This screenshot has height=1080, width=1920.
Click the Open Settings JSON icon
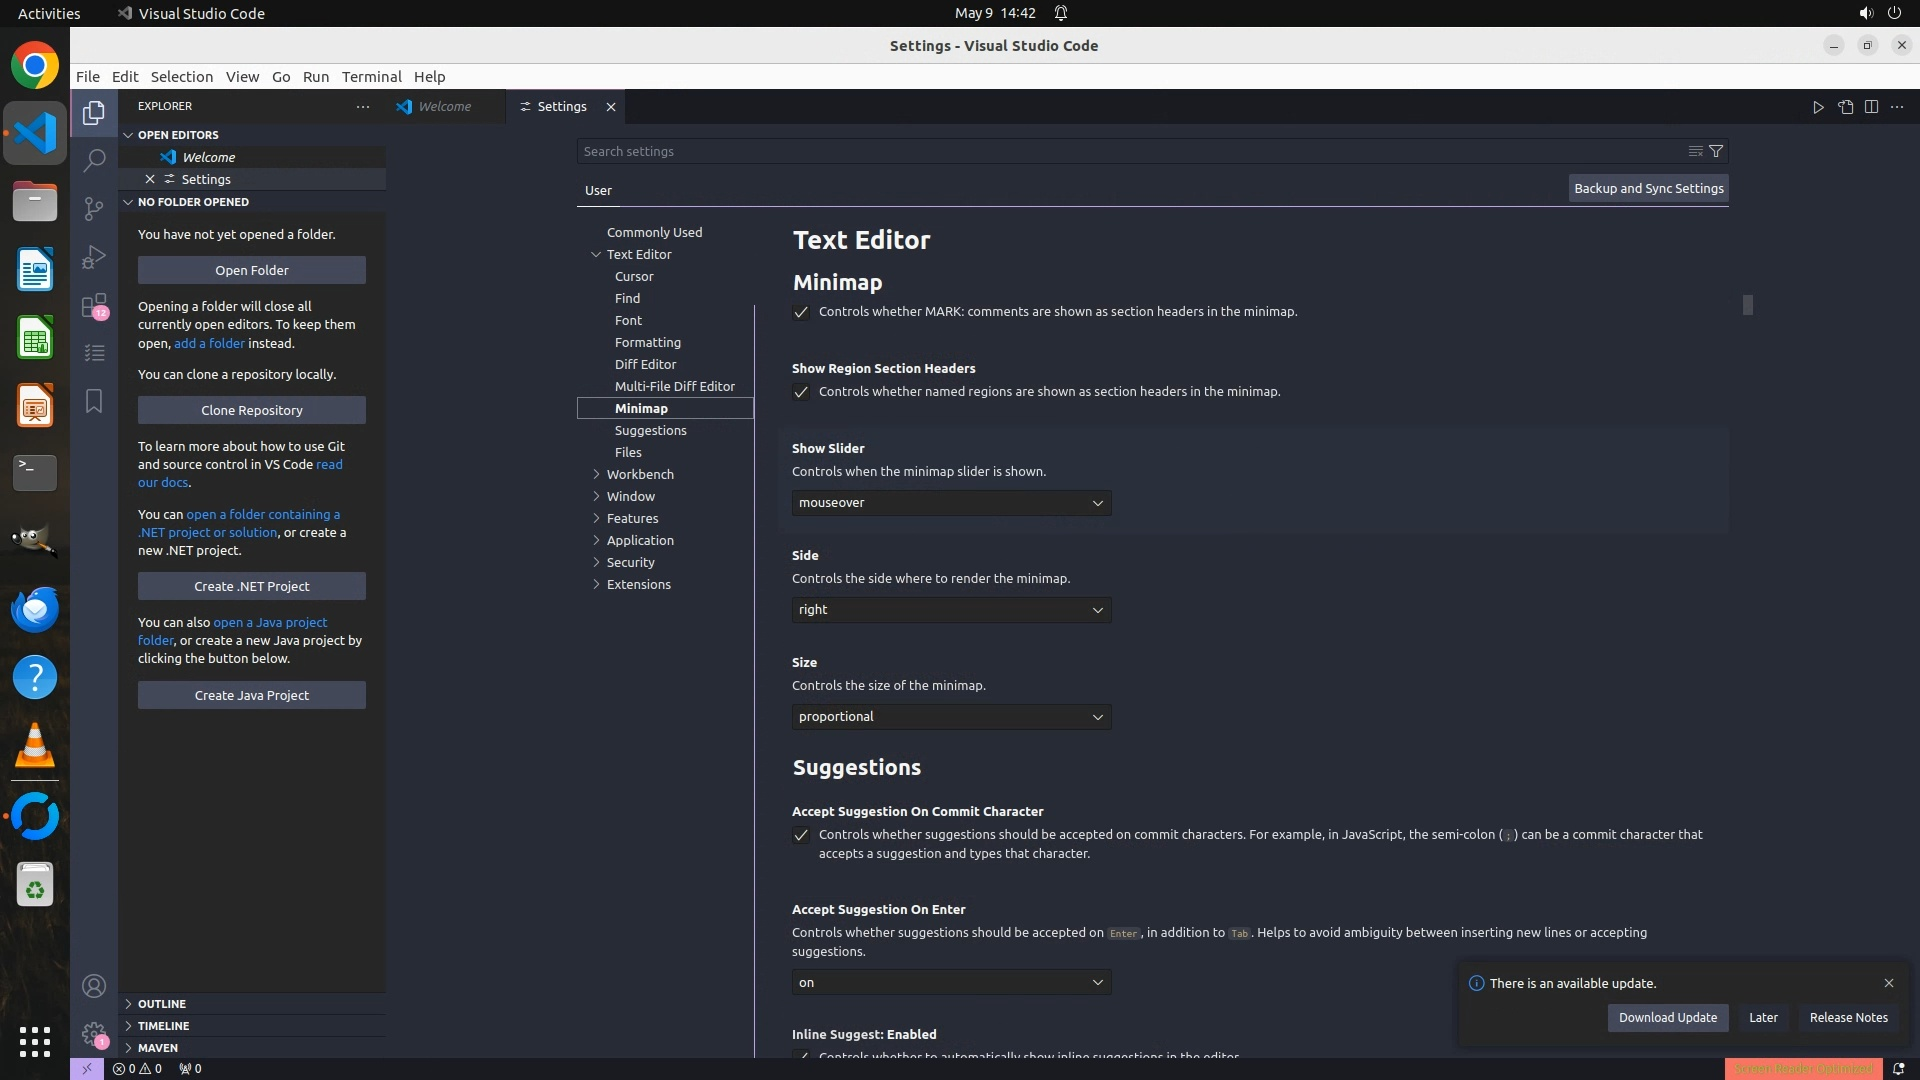1845,107
